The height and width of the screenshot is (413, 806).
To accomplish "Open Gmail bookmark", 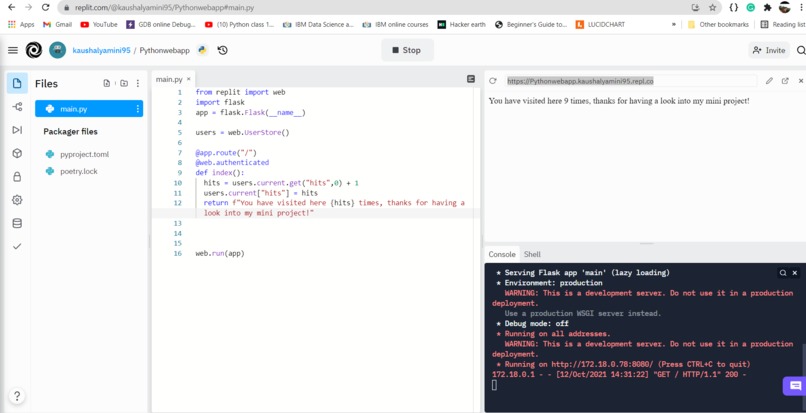I will pyautogui.click(x=57, y=24).
